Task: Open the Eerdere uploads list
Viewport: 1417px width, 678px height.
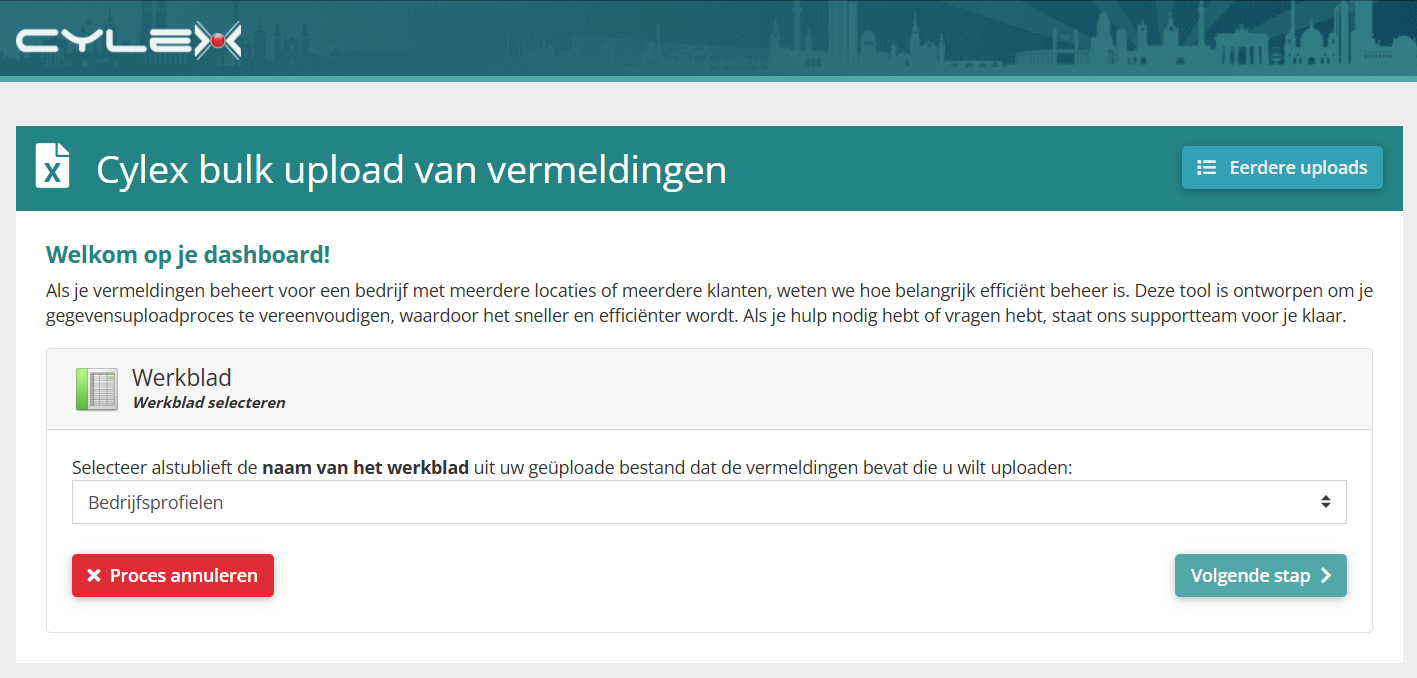Action: (1282, 168)
